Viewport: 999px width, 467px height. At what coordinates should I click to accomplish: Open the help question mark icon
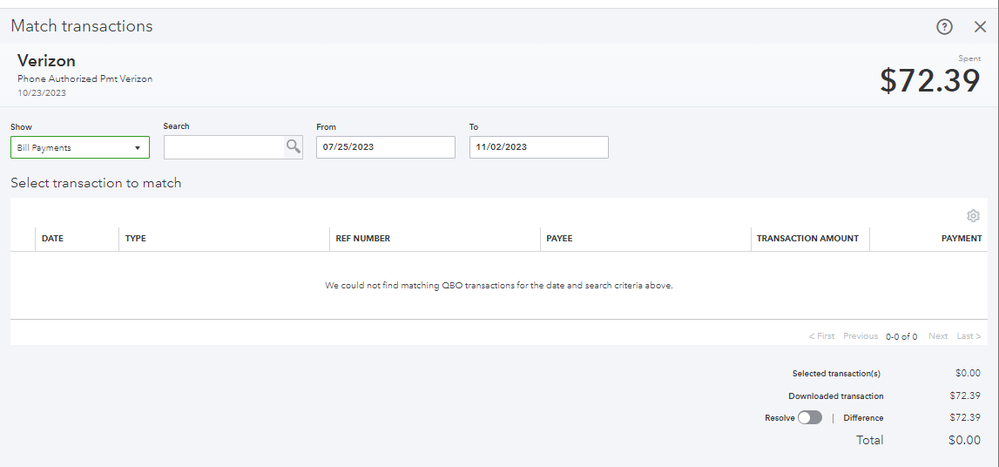click(944, 27)
